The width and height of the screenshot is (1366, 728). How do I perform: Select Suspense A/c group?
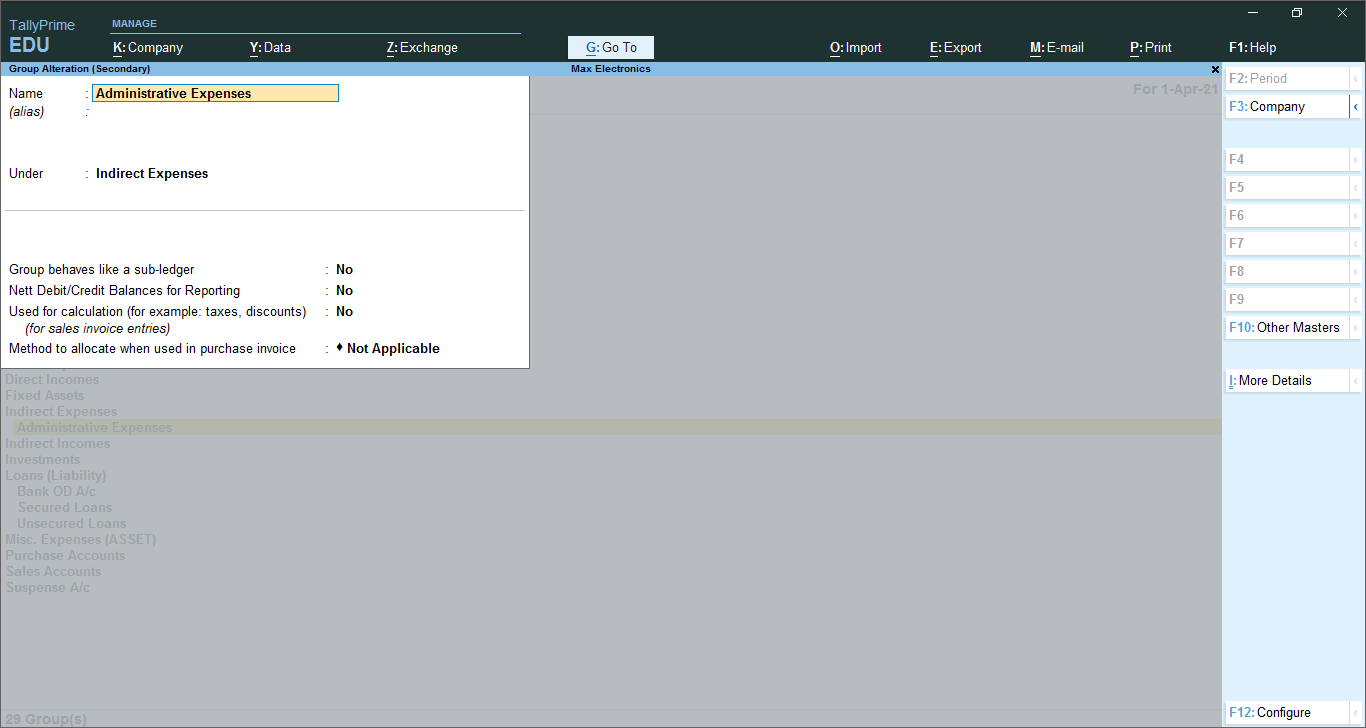tap(48, 587)
